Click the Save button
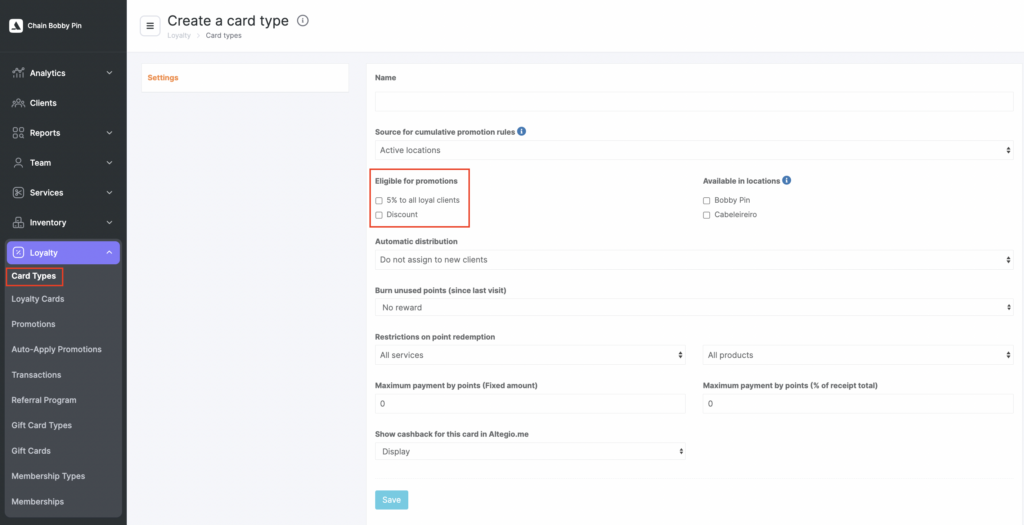 [391, 500]
